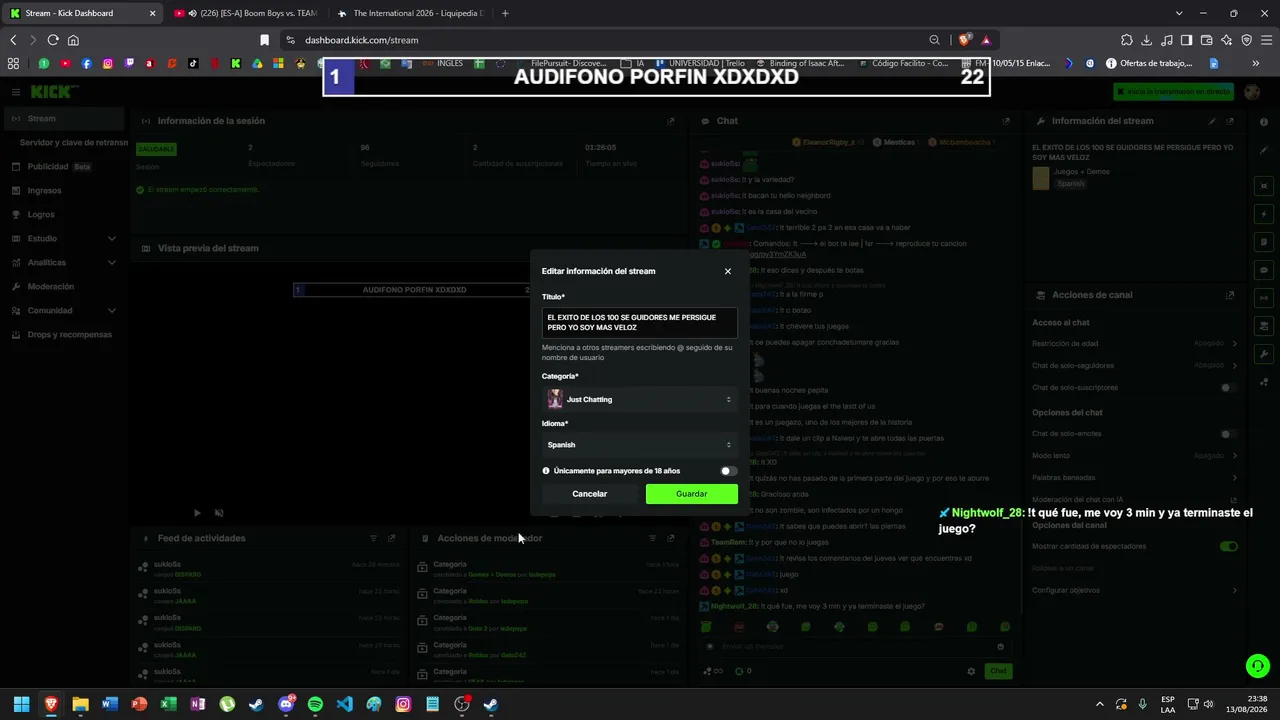The height and width of the screenshot is (720, 1280).
Task: Open File Explorer from the taskbar
Action: 80,704
